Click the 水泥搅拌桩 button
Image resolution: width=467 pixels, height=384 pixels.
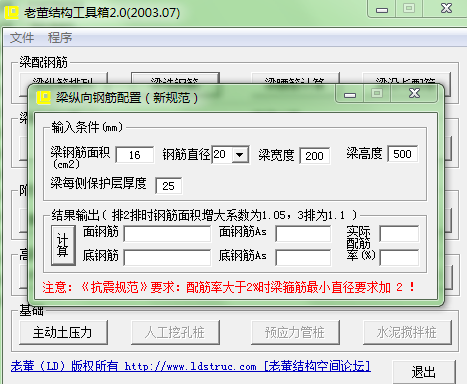(x=407, y=332)
